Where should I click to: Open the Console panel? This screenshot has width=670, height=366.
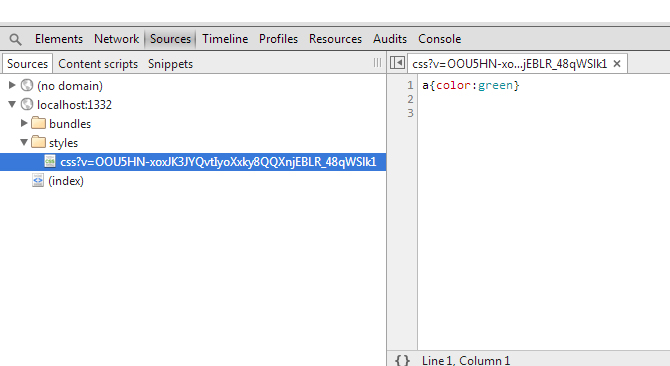click(439, 39)
